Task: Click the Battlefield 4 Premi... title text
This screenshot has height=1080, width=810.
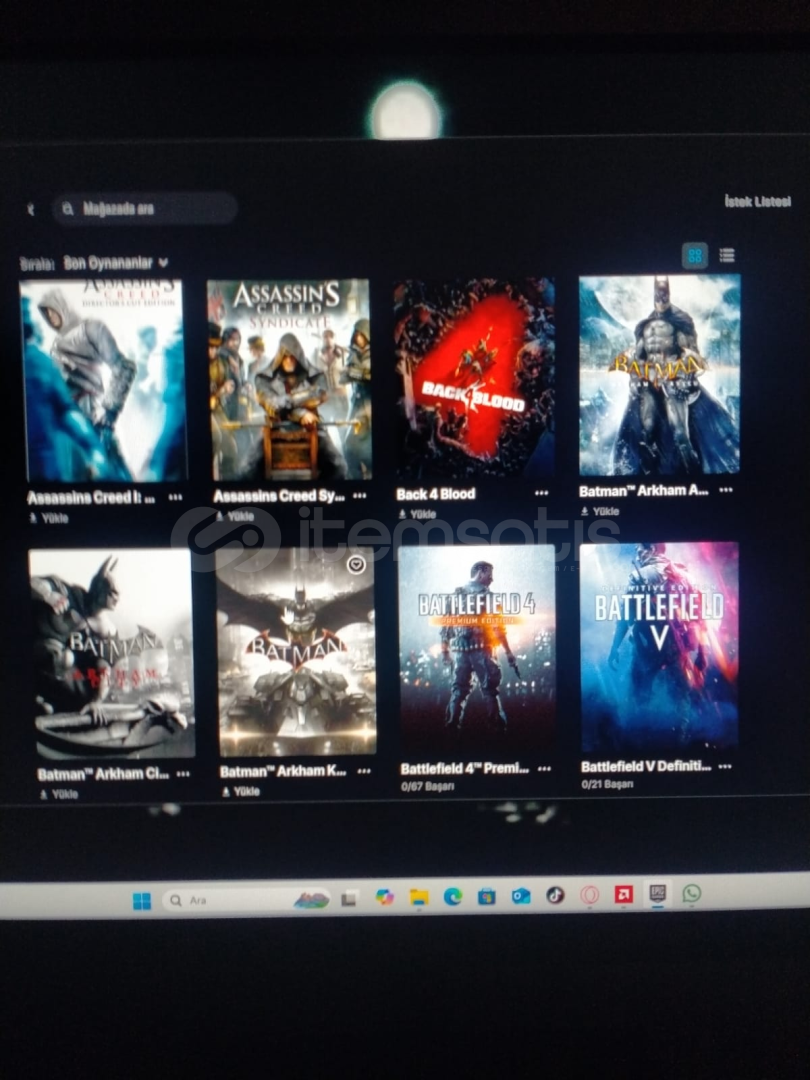Action: [x=465, y=769]
